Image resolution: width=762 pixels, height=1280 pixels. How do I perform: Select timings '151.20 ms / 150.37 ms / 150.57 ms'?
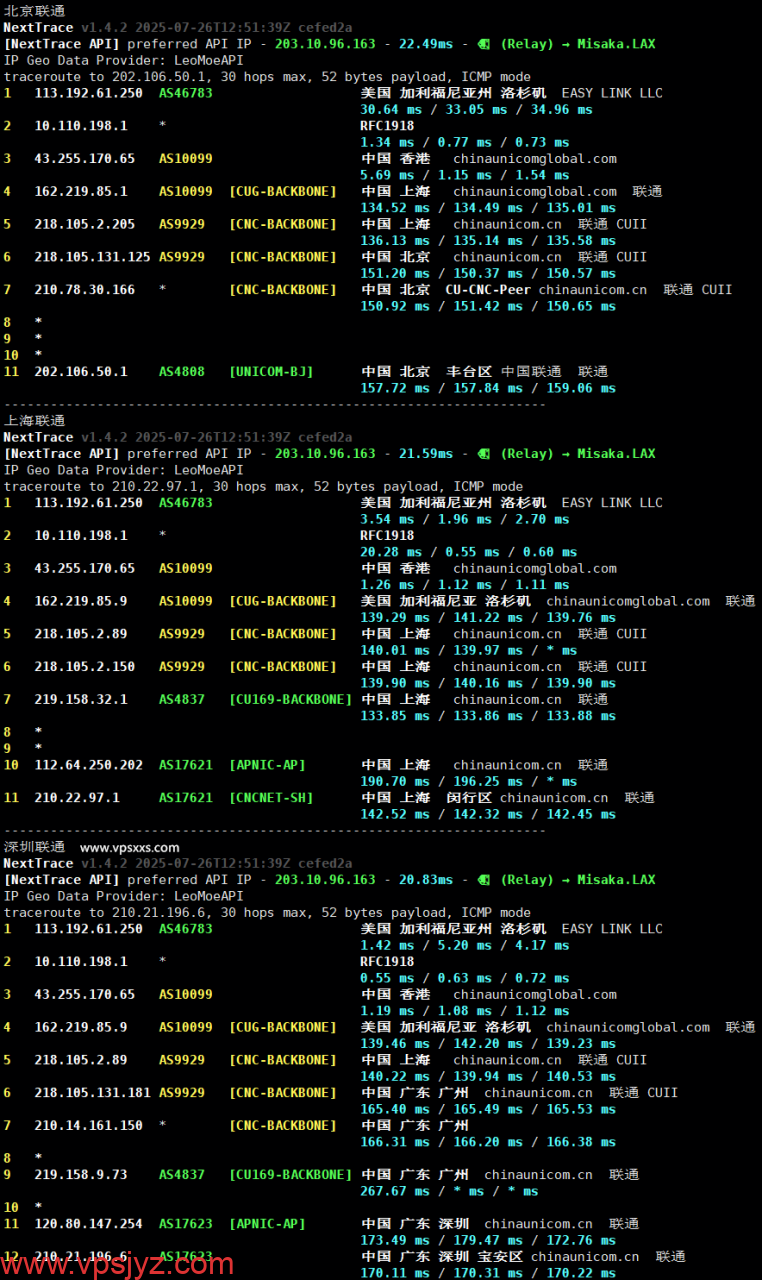488,274
